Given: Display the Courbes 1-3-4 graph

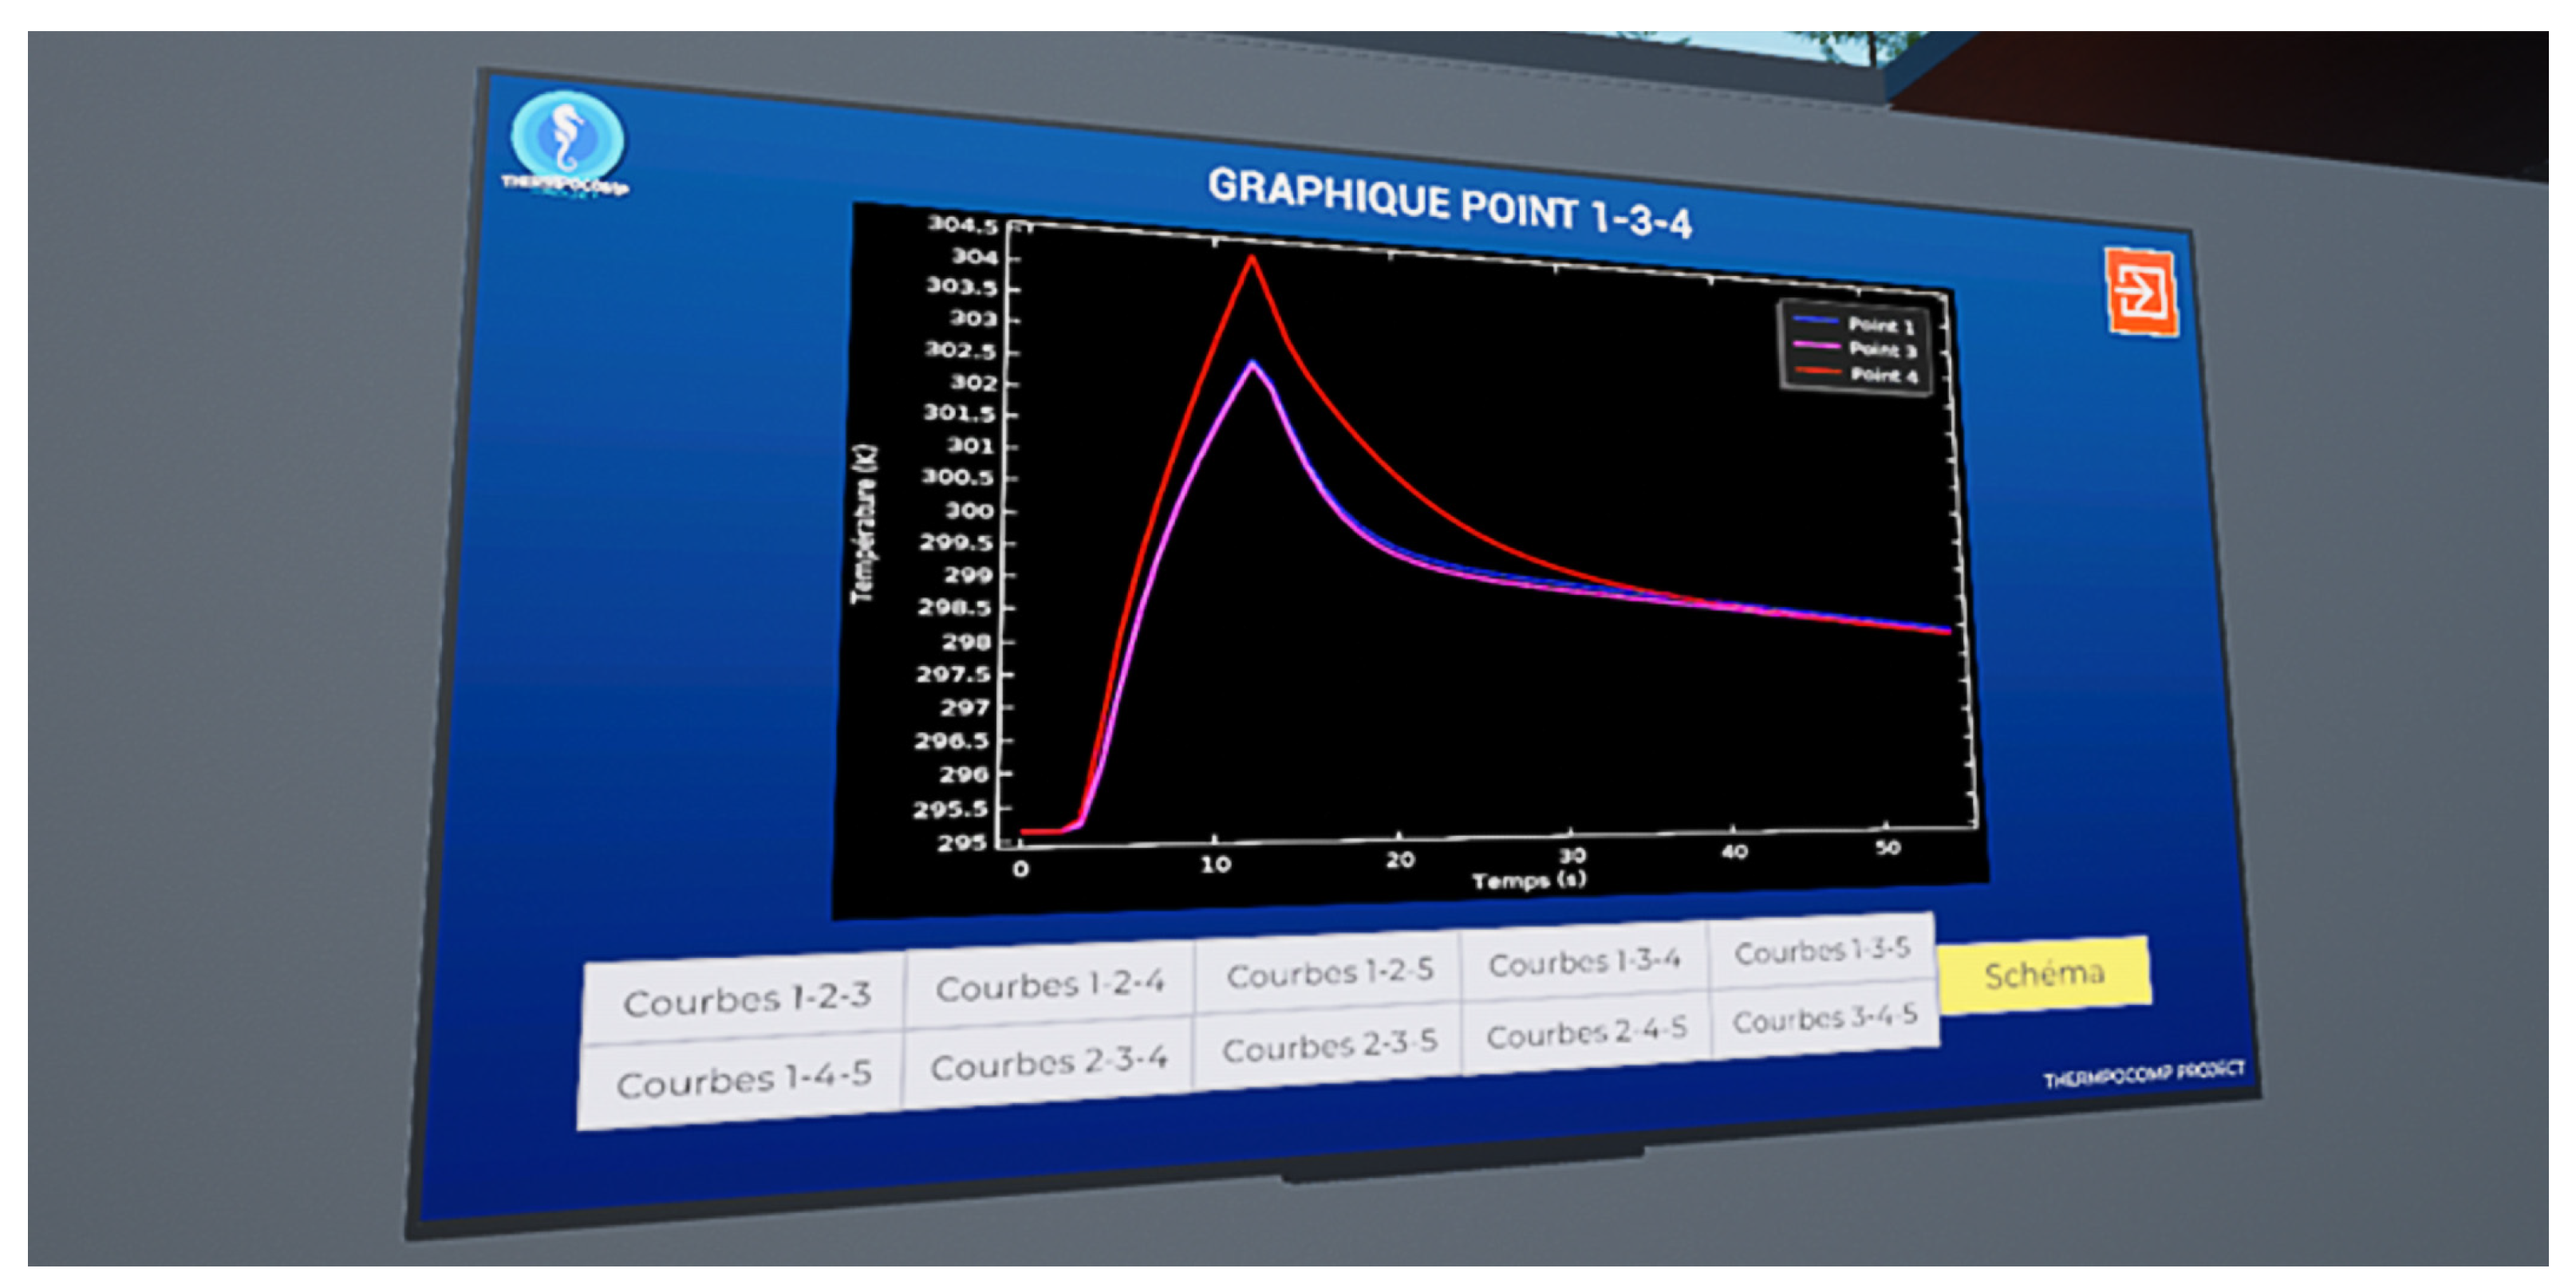Looking at the screenshot, I should tap(1584, 962).
